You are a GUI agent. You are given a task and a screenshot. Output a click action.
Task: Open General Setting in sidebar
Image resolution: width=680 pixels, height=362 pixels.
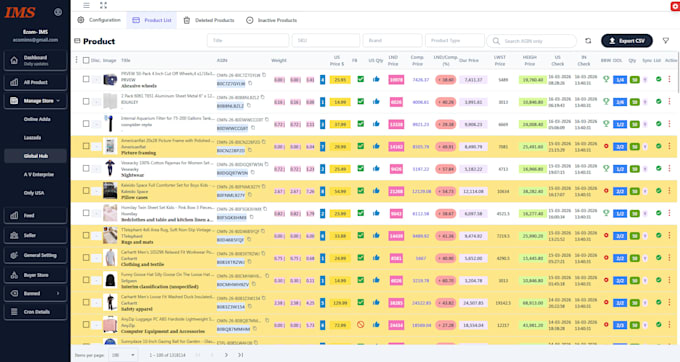(x=35, y=255)
